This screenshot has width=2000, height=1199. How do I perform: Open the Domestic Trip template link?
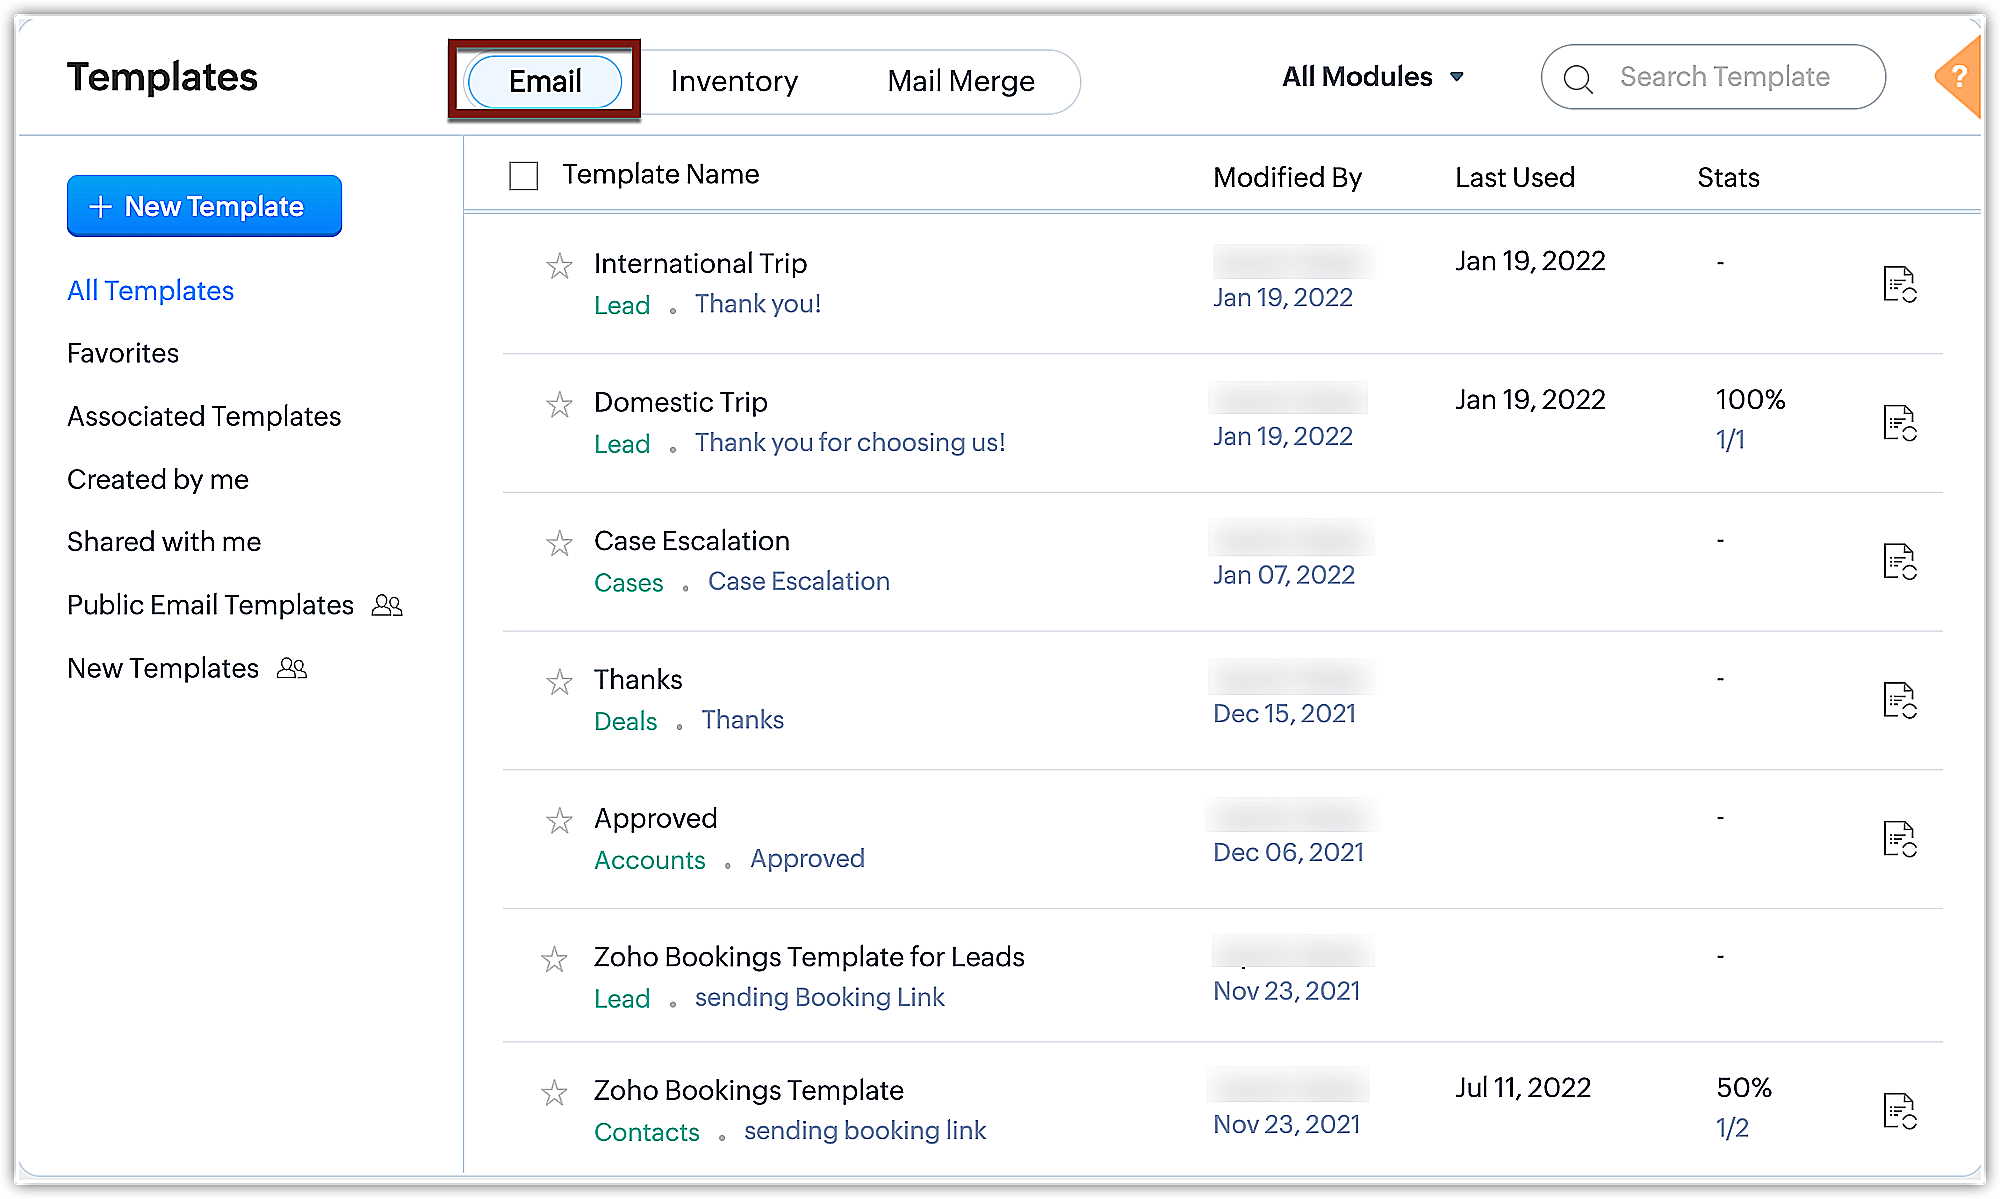click(x=680, y=402)
